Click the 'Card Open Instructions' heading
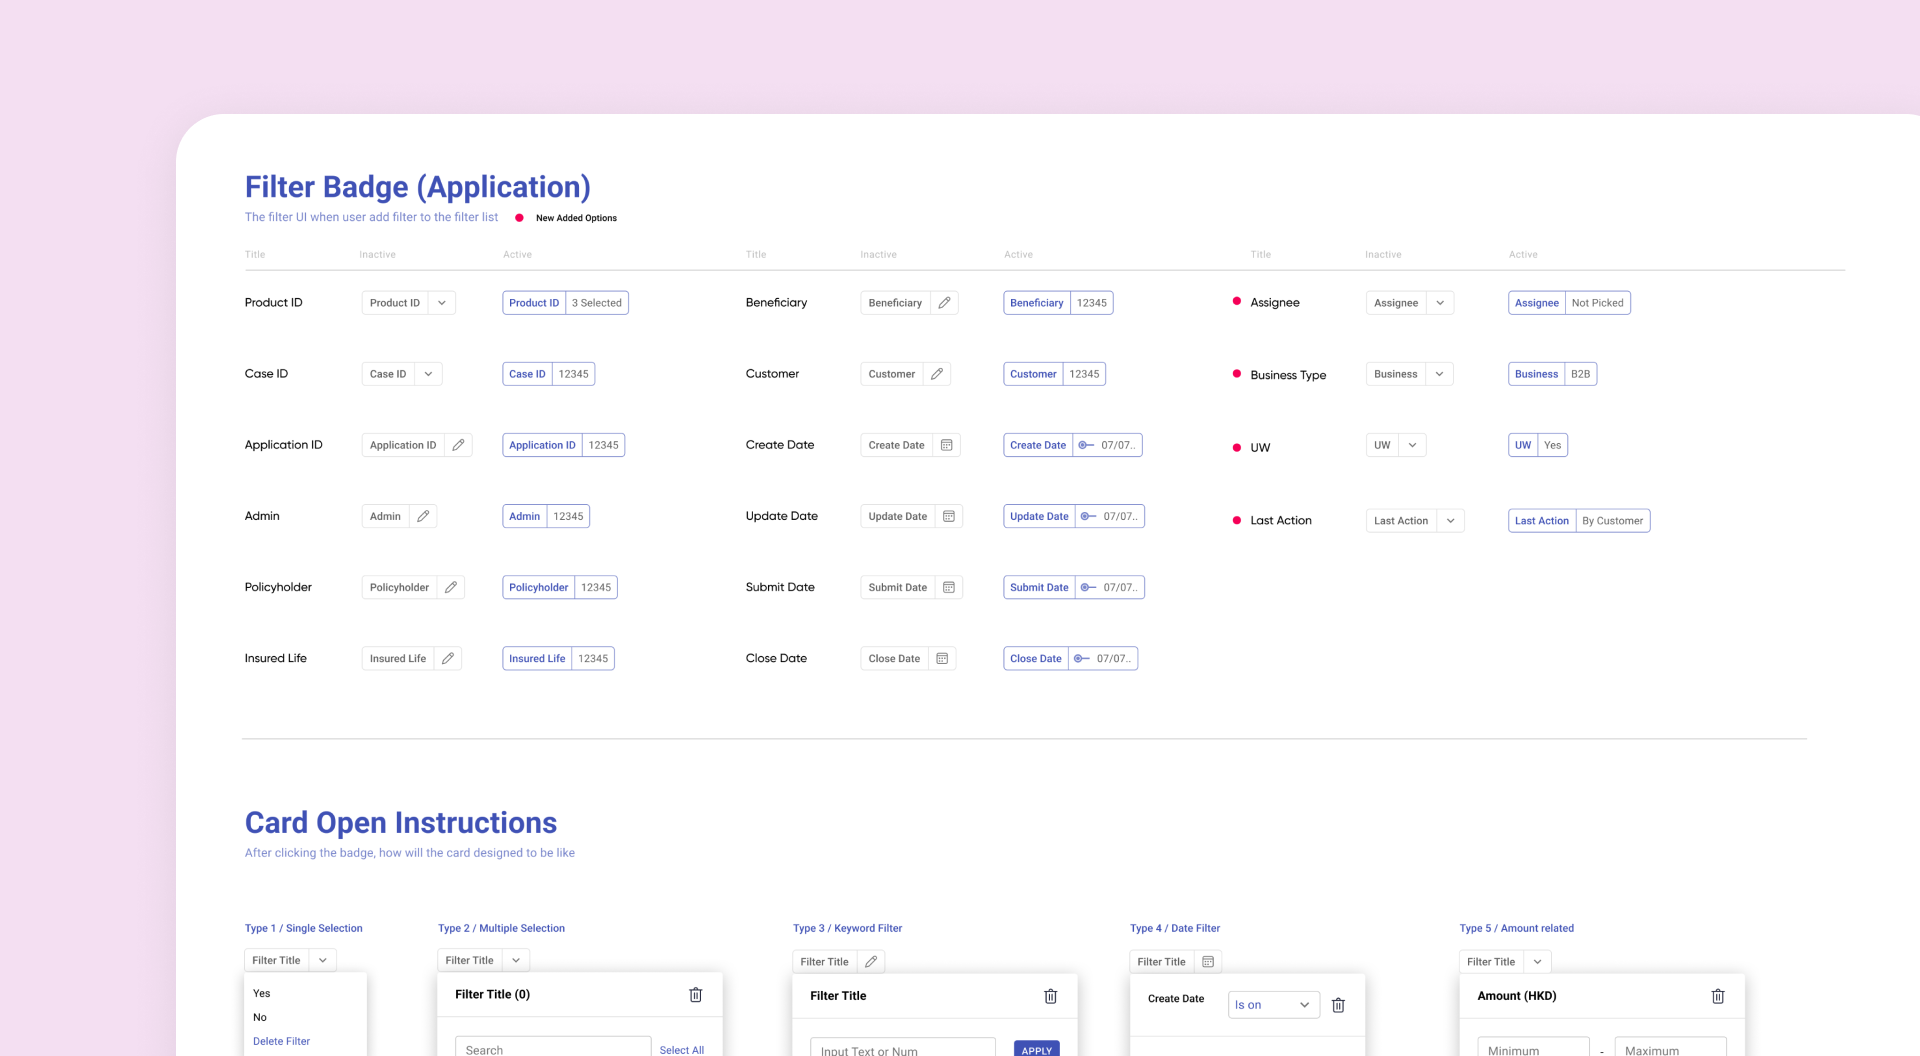Screen dimensions: 1920x1056 401,822
